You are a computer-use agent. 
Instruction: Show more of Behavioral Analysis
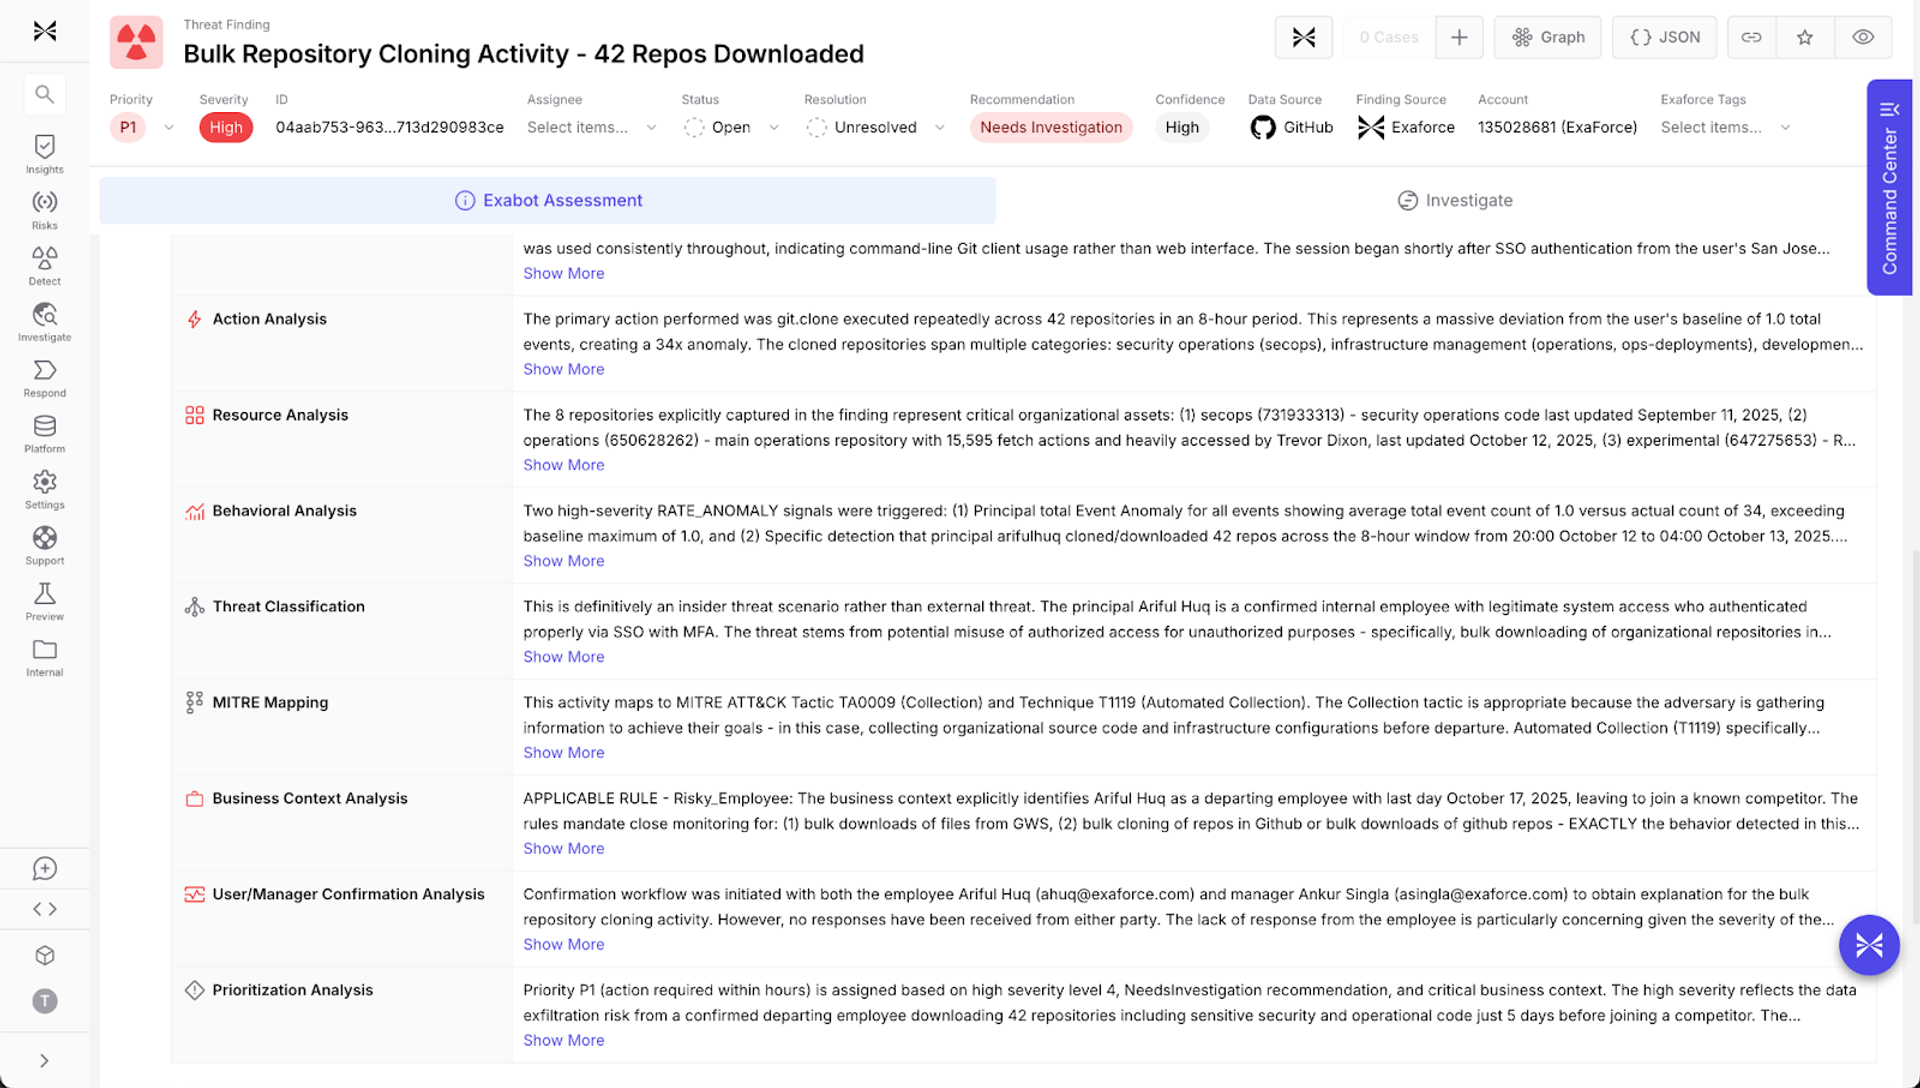pos(563,561)
